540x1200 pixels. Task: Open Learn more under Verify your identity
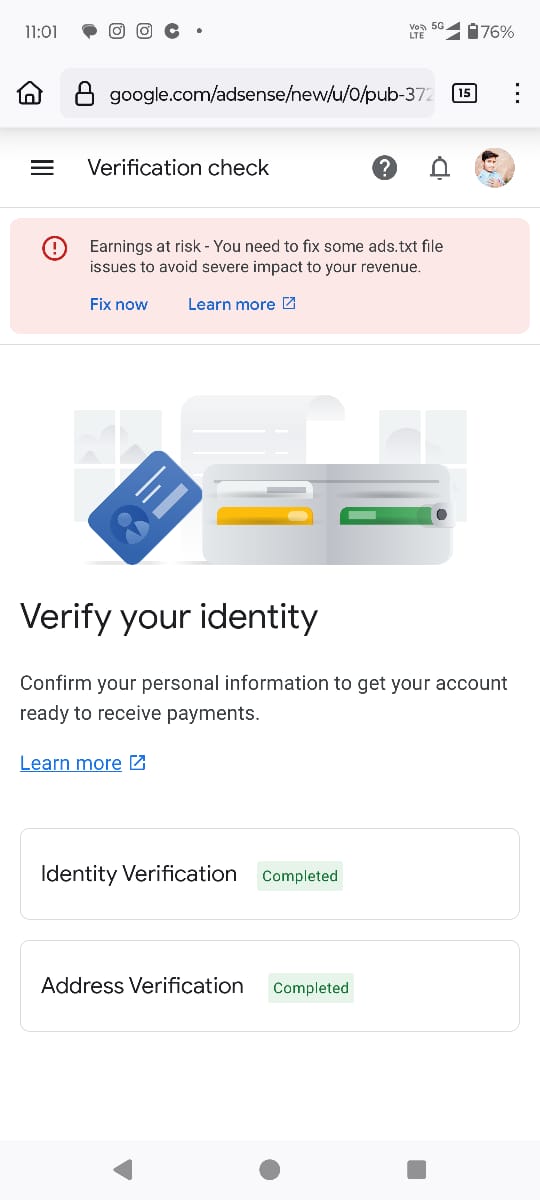tap(71, 763)
